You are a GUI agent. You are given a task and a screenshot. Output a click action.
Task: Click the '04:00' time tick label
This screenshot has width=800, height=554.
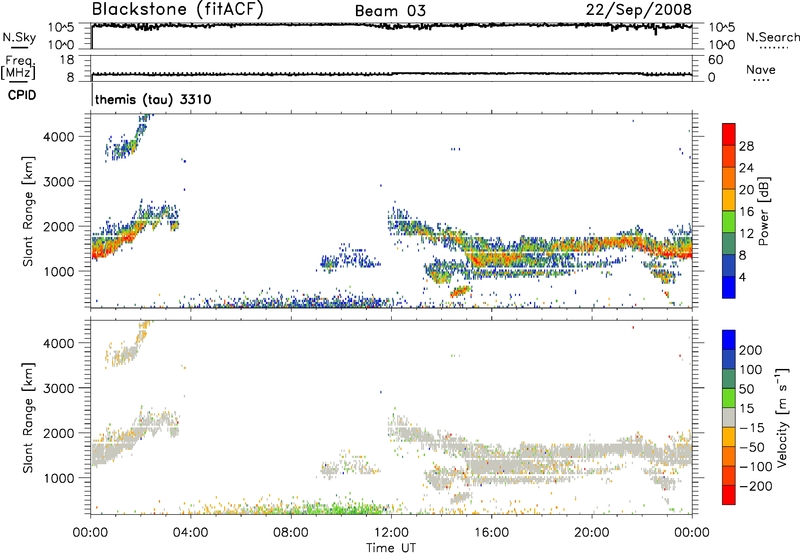pos(190,533)
